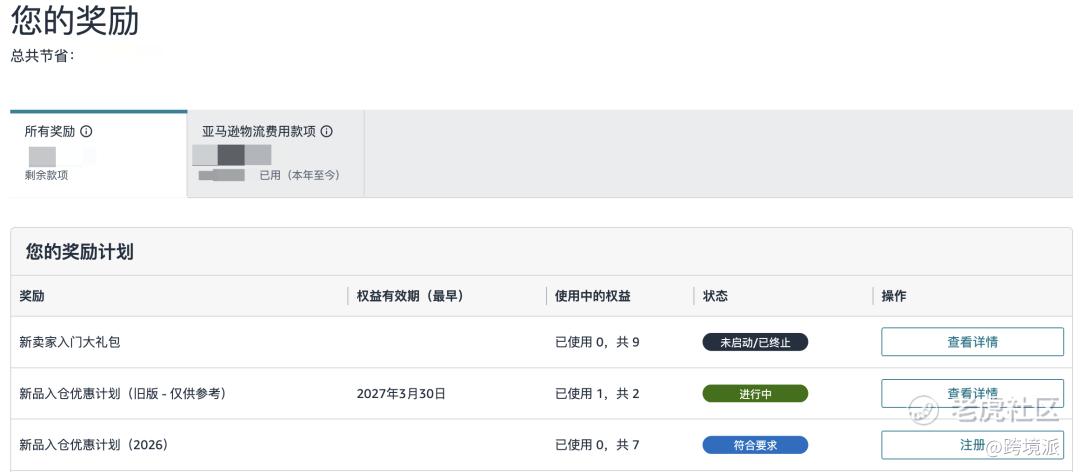Image resolution: width=1080 pixels, height=472 pixels.
Task: Click the 您的奖励计划 section heading
Action: pyautogui.click(x=80, y=252)
